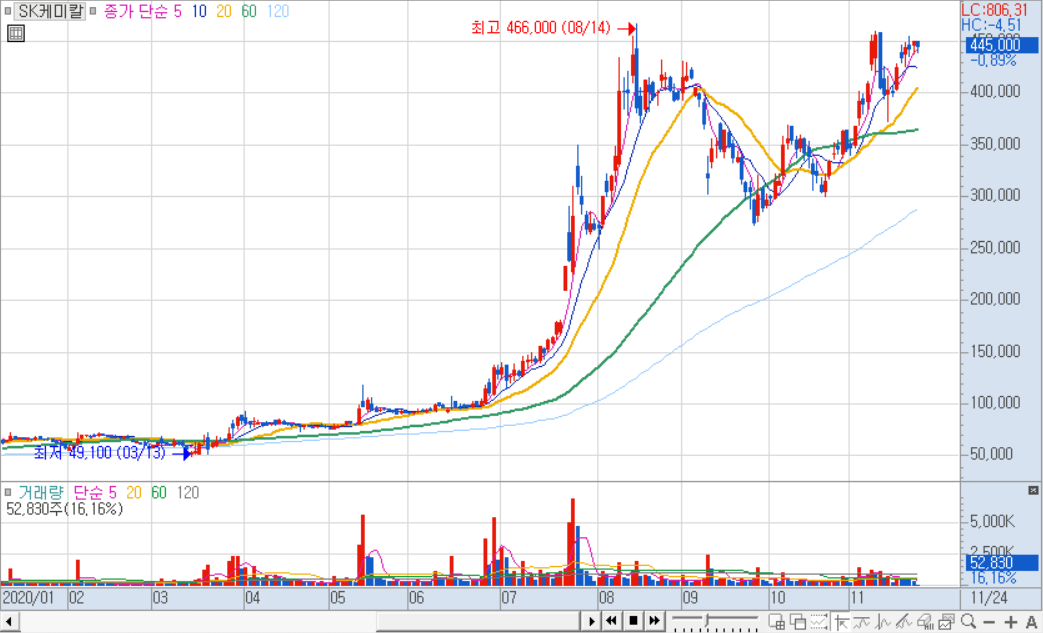Viewport: 1043px width, 633px height.
Task: Click the eraser tool icon
Action: click(925, 622)
